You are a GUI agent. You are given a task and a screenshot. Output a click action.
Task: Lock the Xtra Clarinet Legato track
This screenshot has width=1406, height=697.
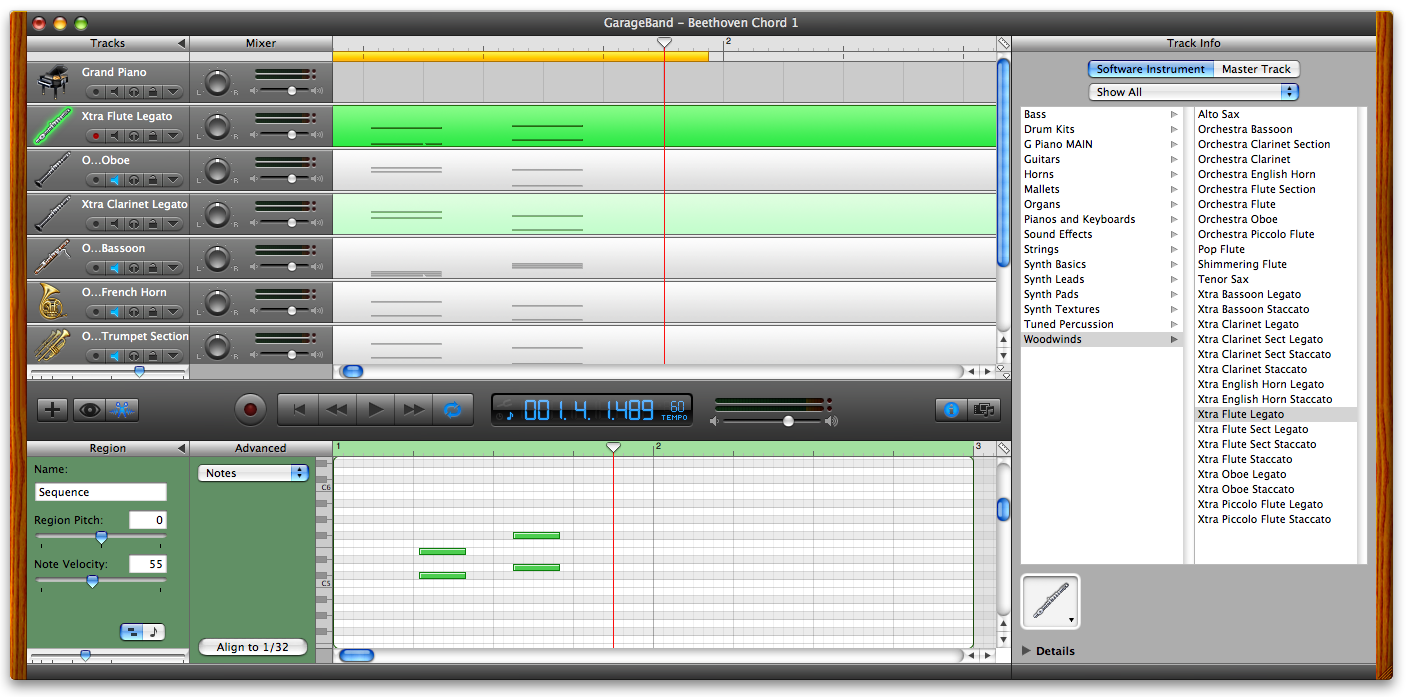(x=152, y=224)
